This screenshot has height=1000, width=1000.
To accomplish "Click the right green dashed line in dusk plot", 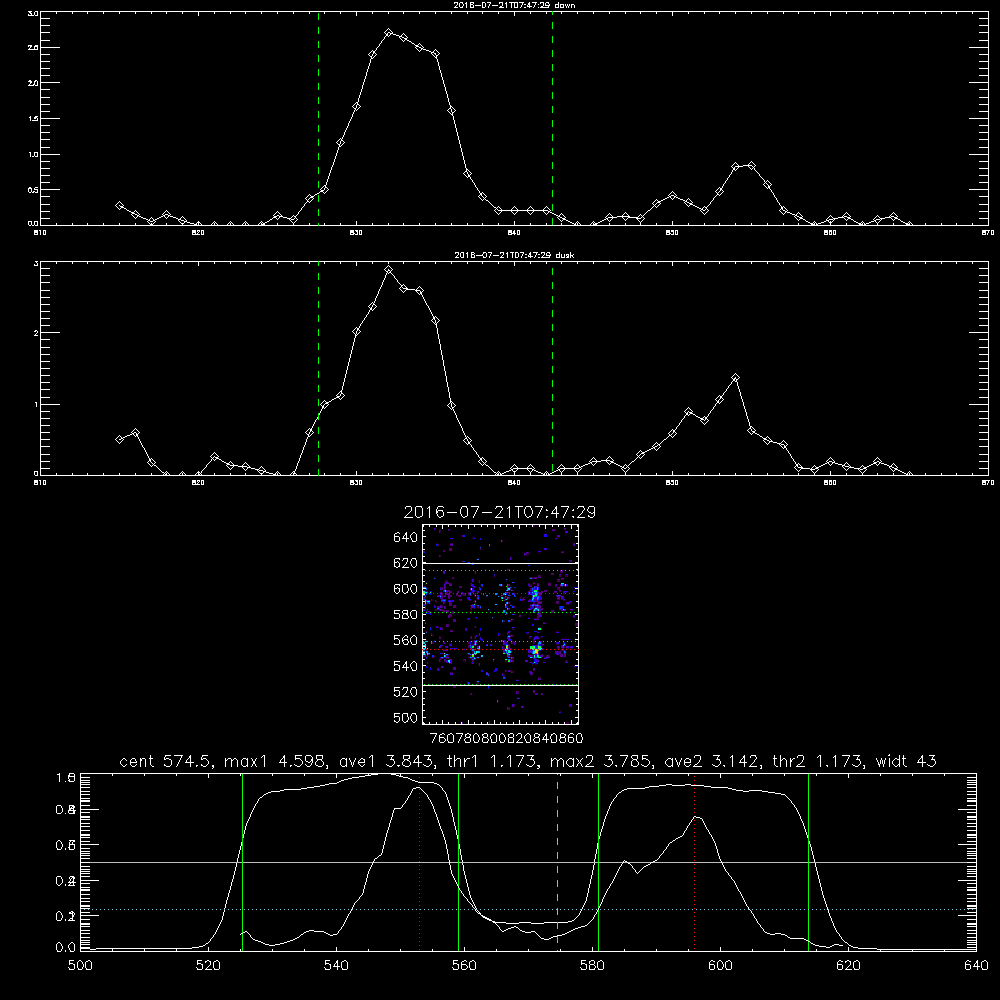I will 552,368.
